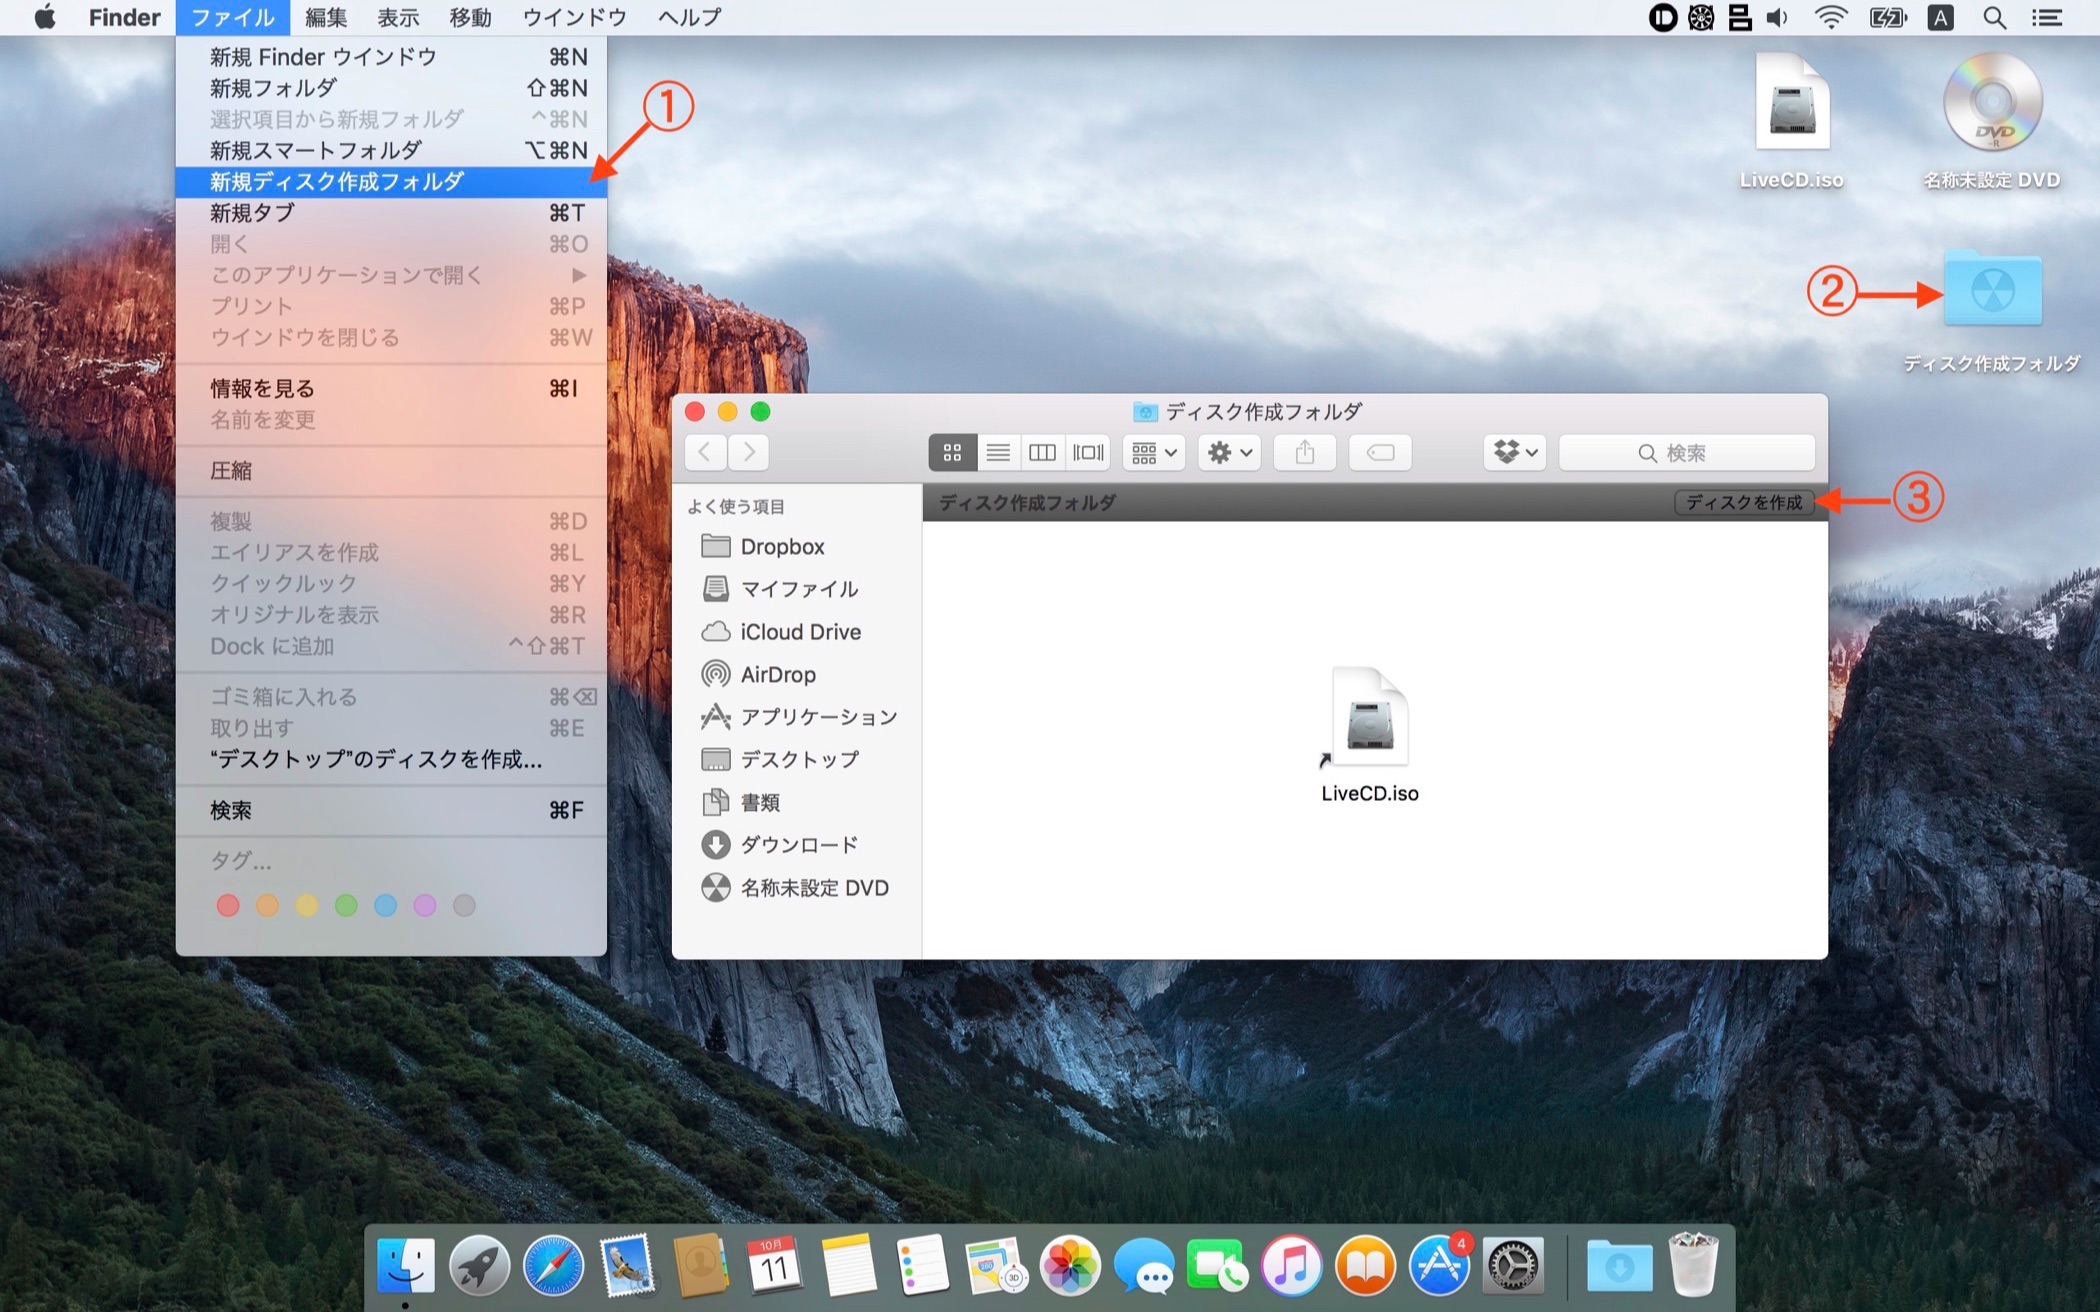Open Safari from the Dock
Screen dimensions: 2100x1312
click(553, 1265)
